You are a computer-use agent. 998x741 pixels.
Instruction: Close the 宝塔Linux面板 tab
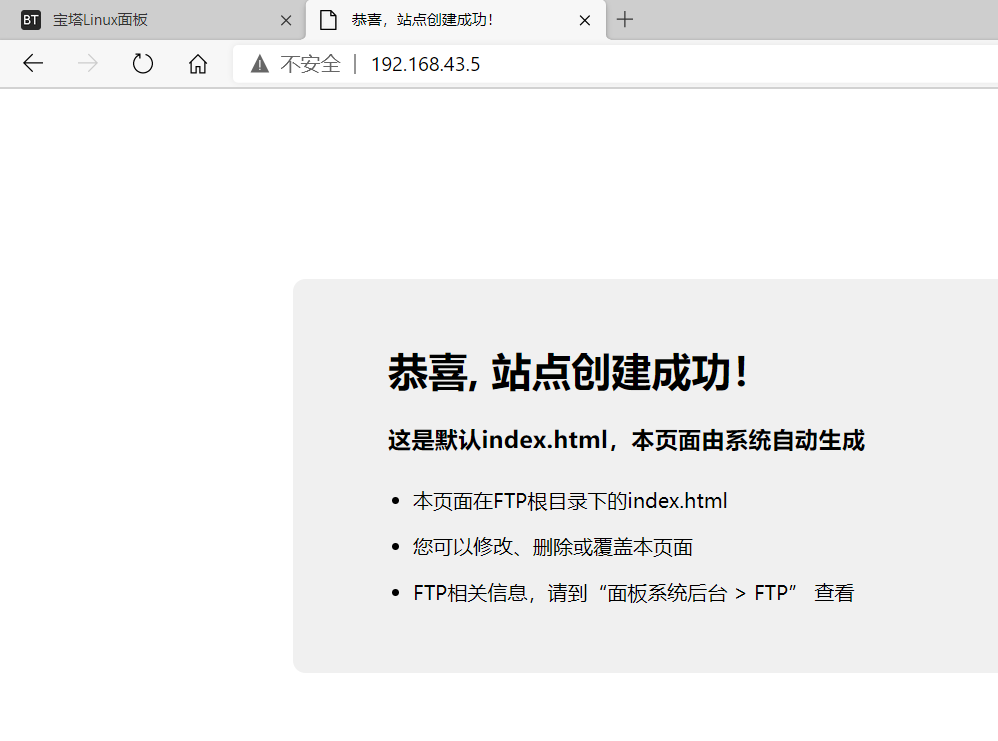(x=286, y=20)
